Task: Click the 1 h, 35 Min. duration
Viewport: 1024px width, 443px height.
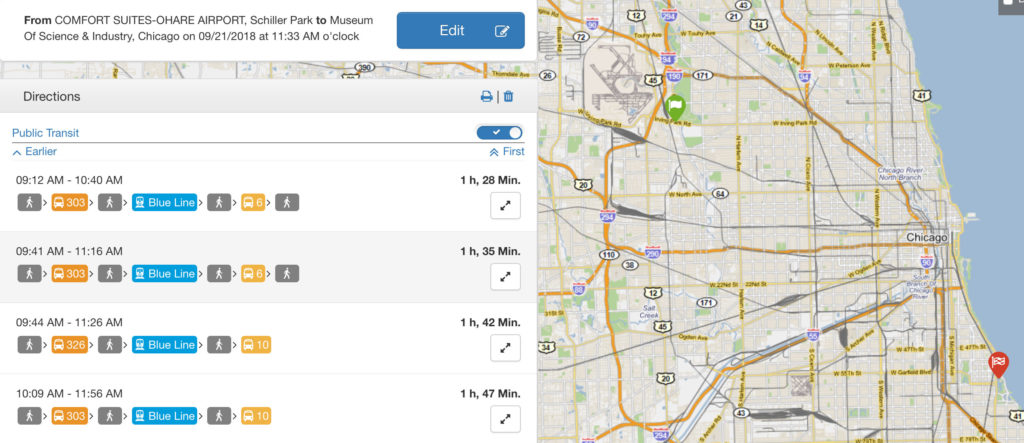Action: point(490,251)
